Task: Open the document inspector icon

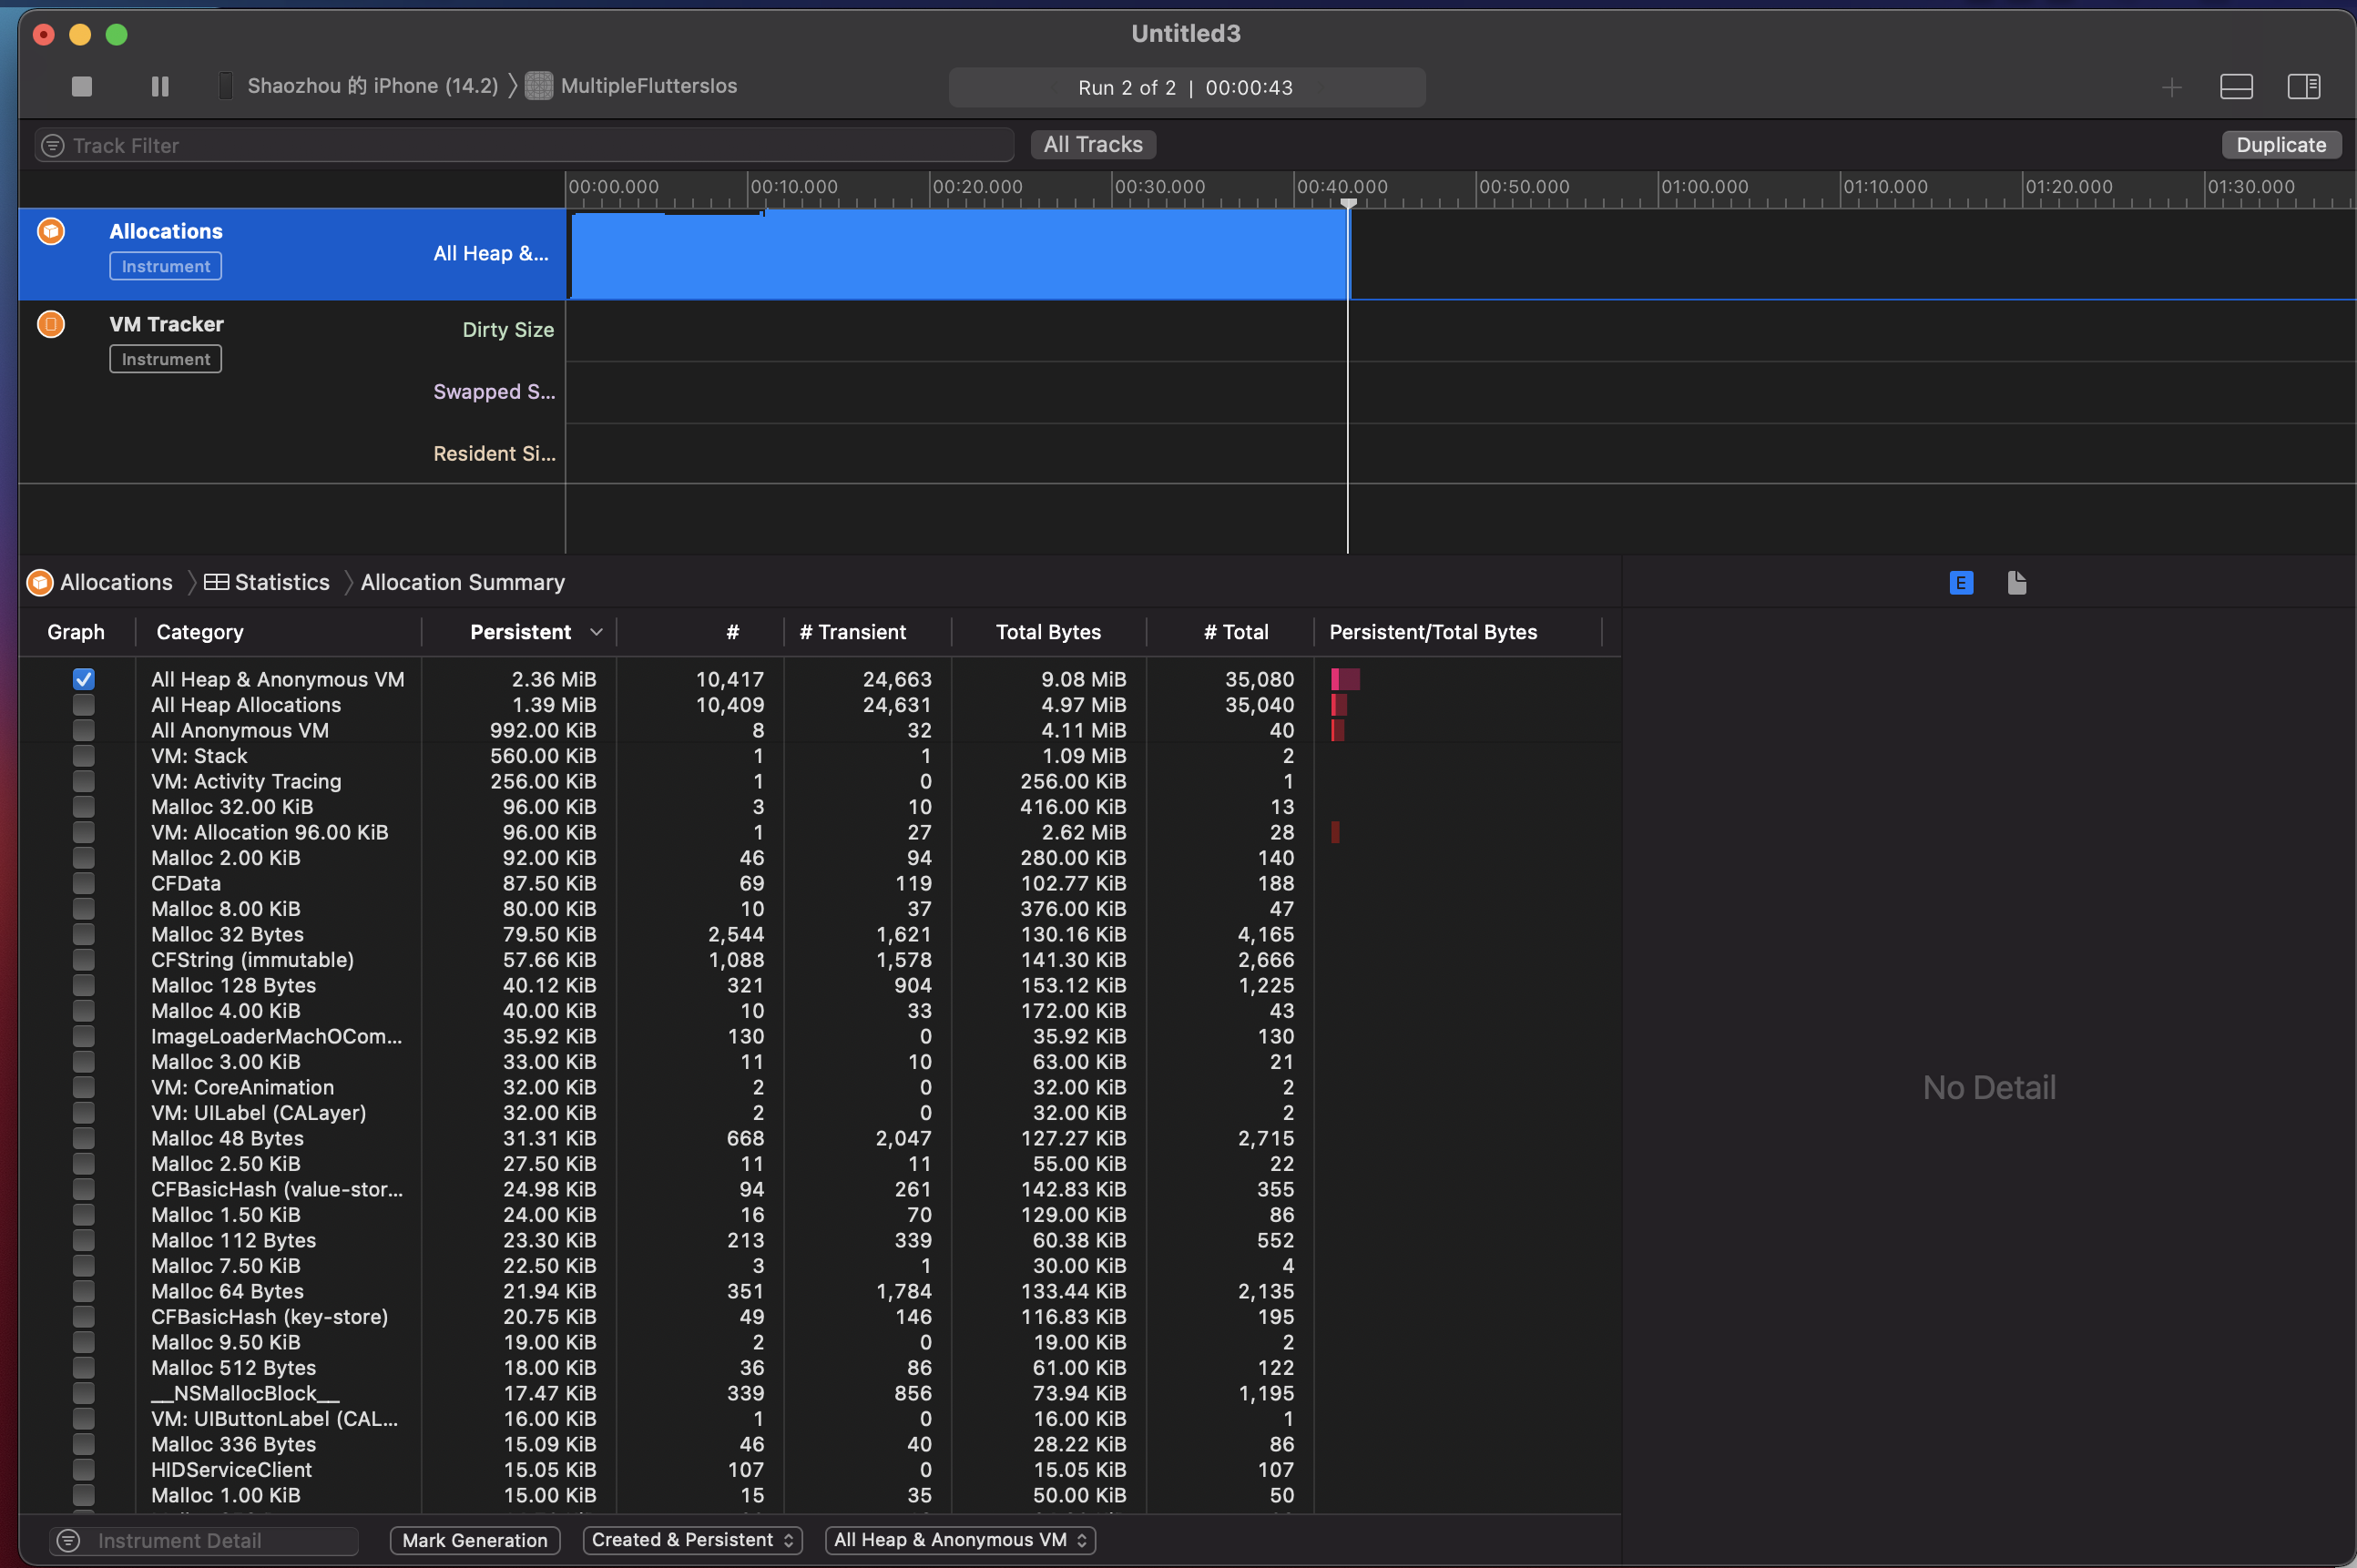Action: (x=2016, y=583)
